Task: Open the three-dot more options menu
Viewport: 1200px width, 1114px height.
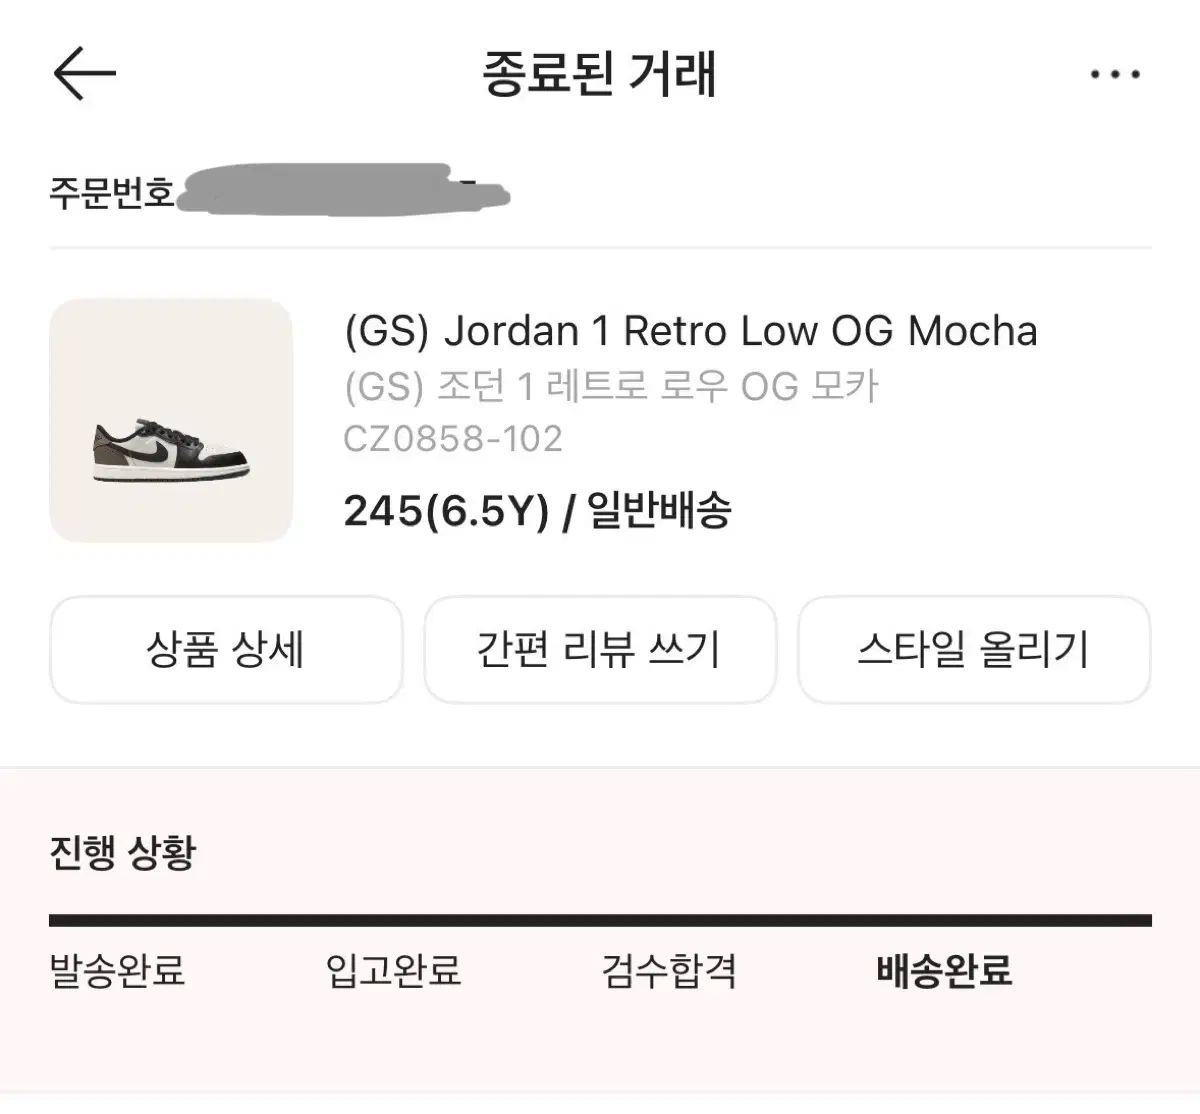Action: (1115, 75)
